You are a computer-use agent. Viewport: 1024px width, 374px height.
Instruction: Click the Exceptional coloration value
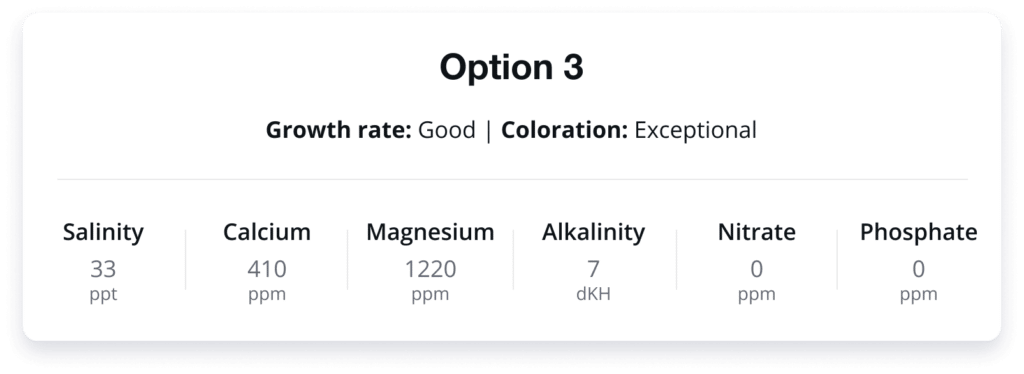click(x=696, y=130)
